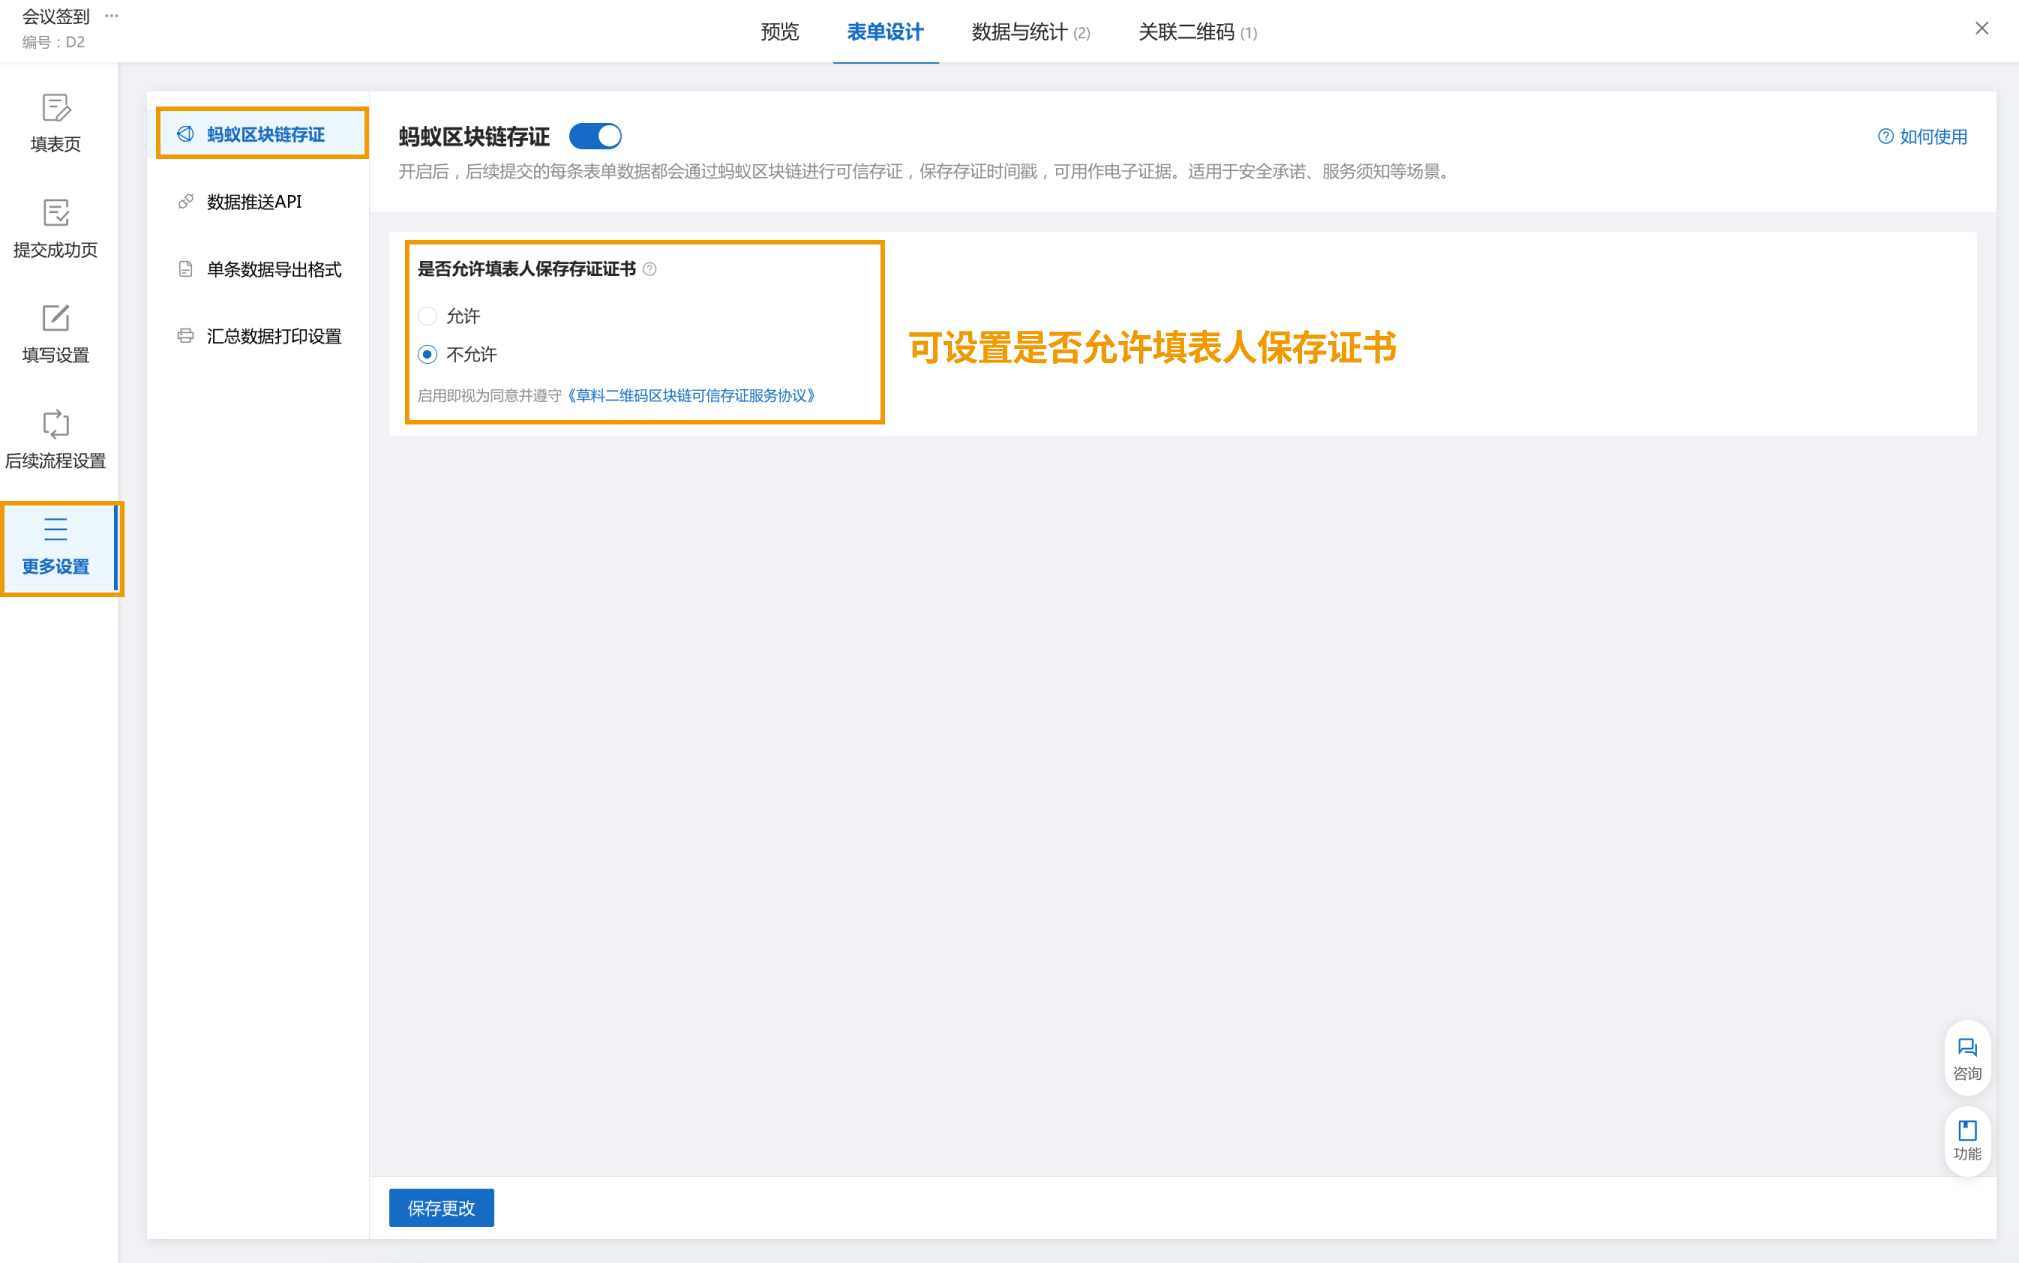Switch to the 预览 tab

click(x=779, y=32)
